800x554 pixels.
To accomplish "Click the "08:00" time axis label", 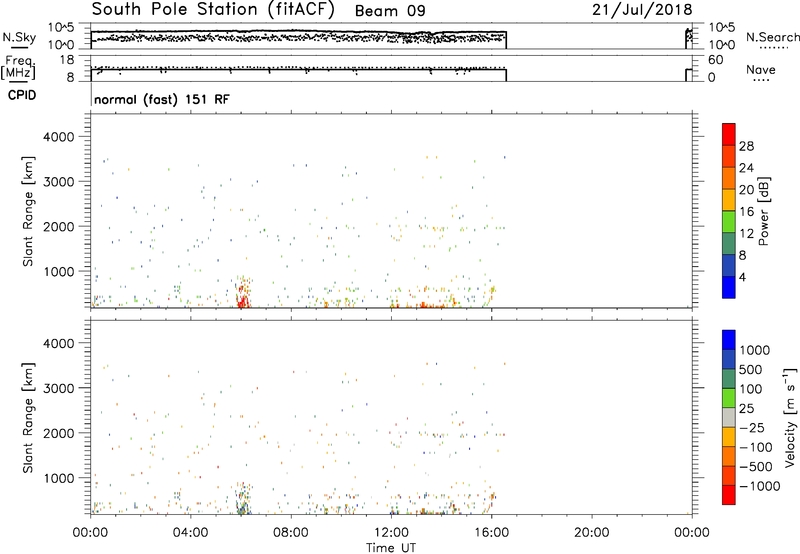I will [291, 533].
